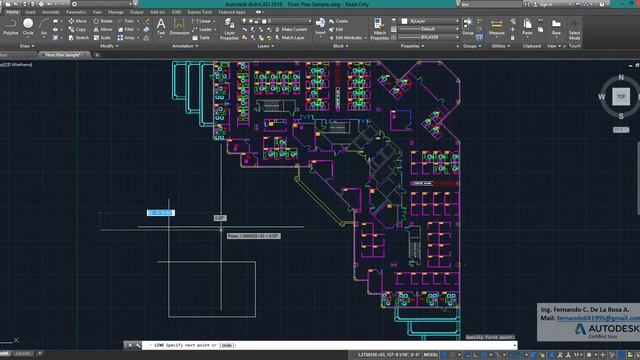Expand the Block panel
This screenshot has width=640, height=360.
[x=340, y=46]
